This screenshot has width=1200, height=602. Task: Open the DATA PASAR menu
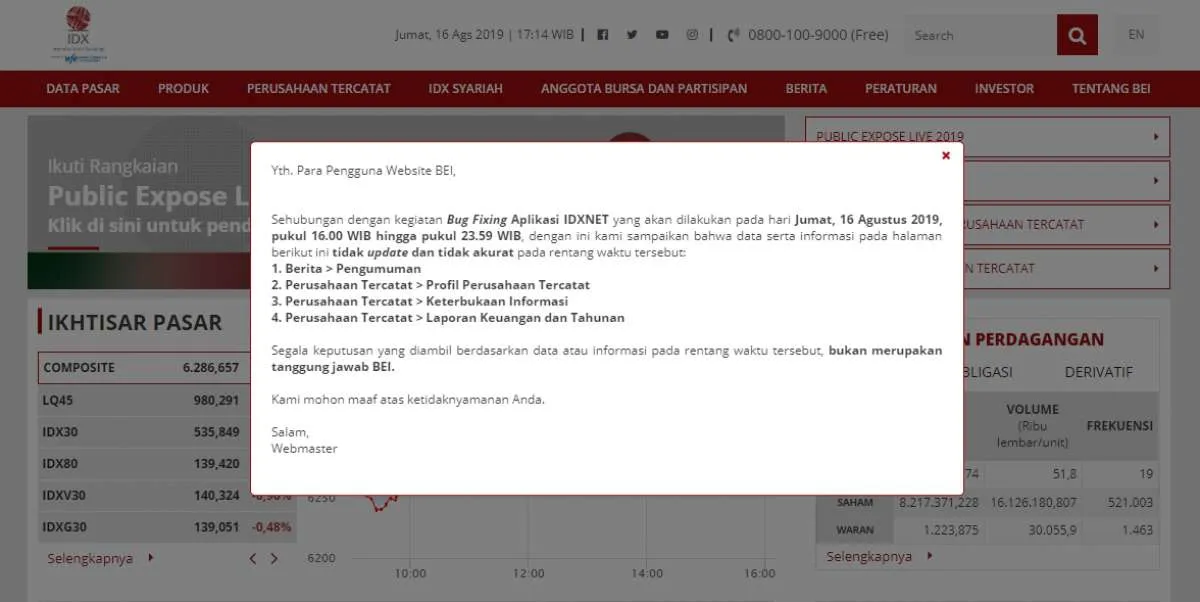(82, 88)
